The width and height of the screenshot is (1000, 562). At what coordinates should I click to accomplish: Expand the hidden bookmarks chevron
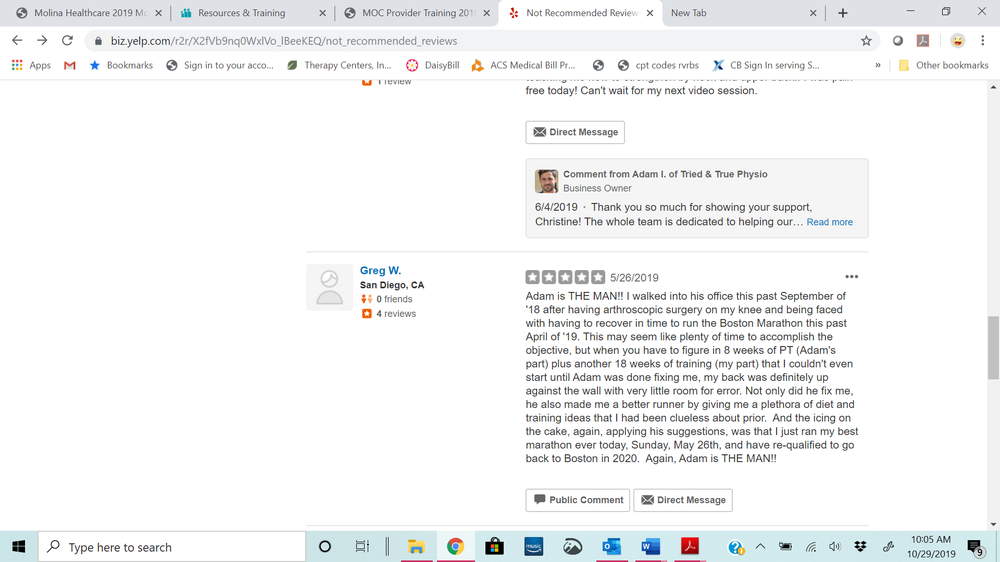point(878,65)
